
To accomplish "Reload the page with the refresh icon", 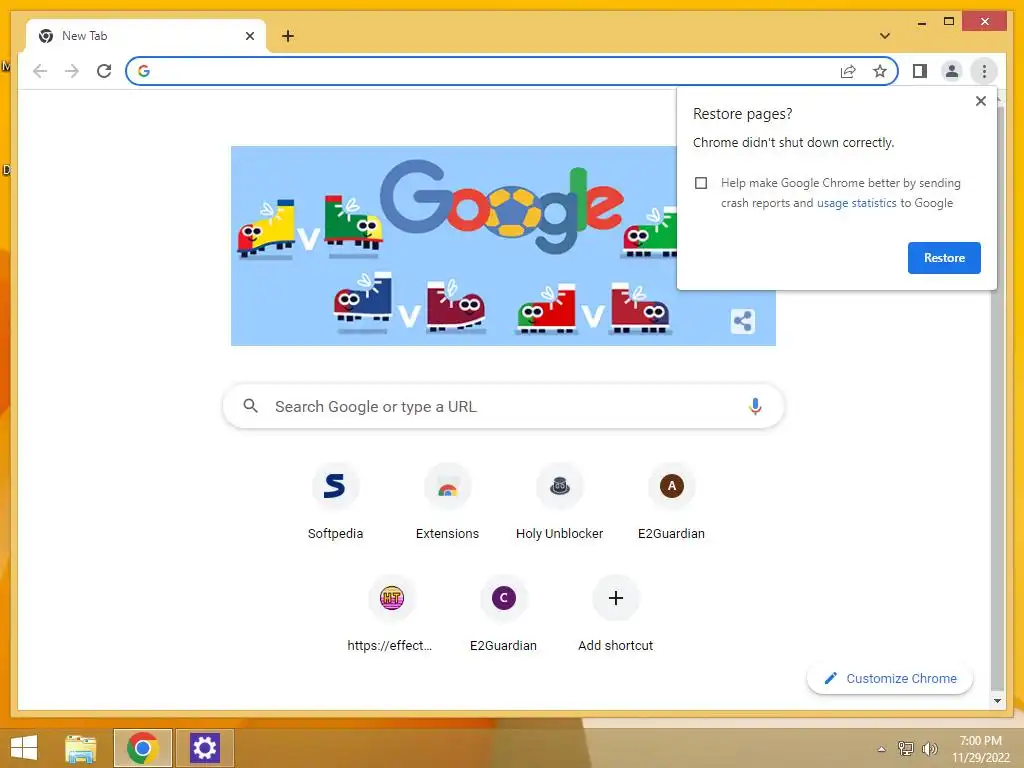I will pos(104,71).
